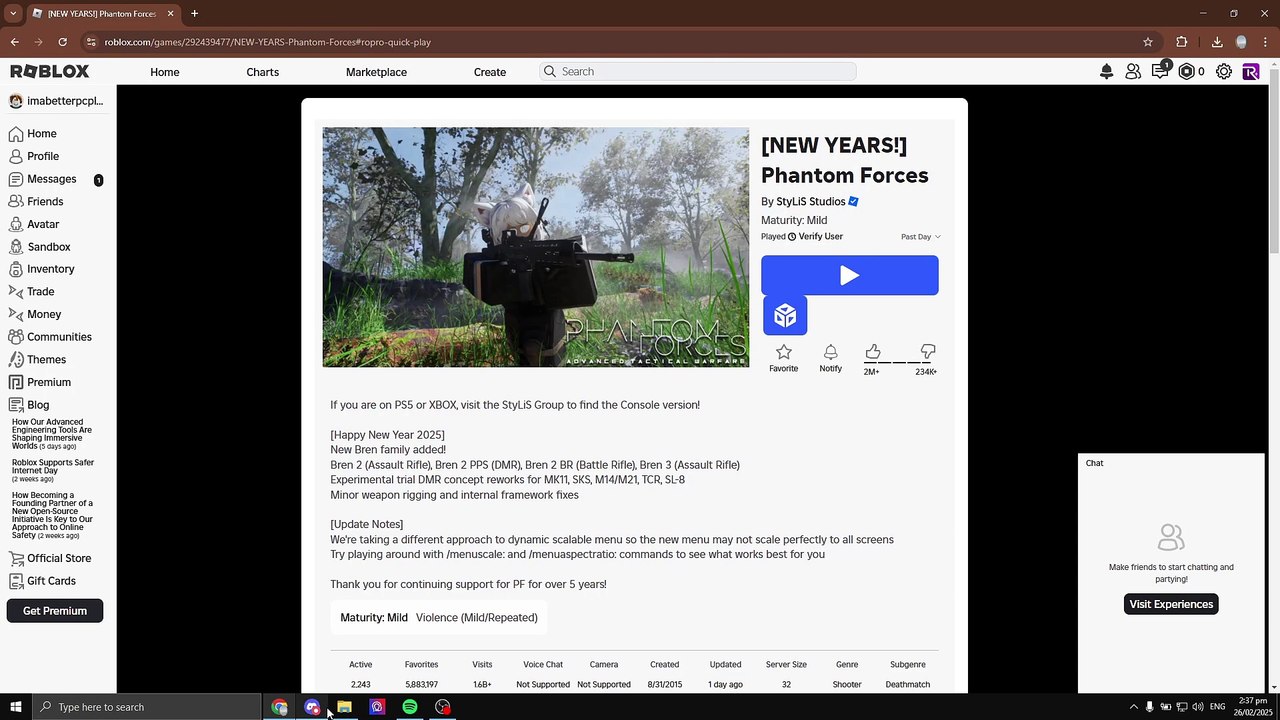
Task: Click the Deathmatch subgenre value
Action: click(908, 685)
